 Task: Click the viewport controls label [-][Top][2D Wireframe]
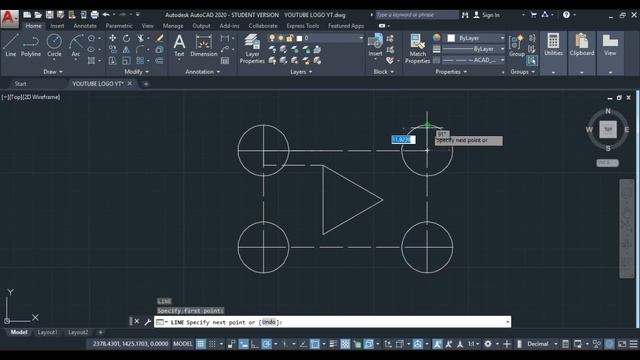[x=31, y=97]
